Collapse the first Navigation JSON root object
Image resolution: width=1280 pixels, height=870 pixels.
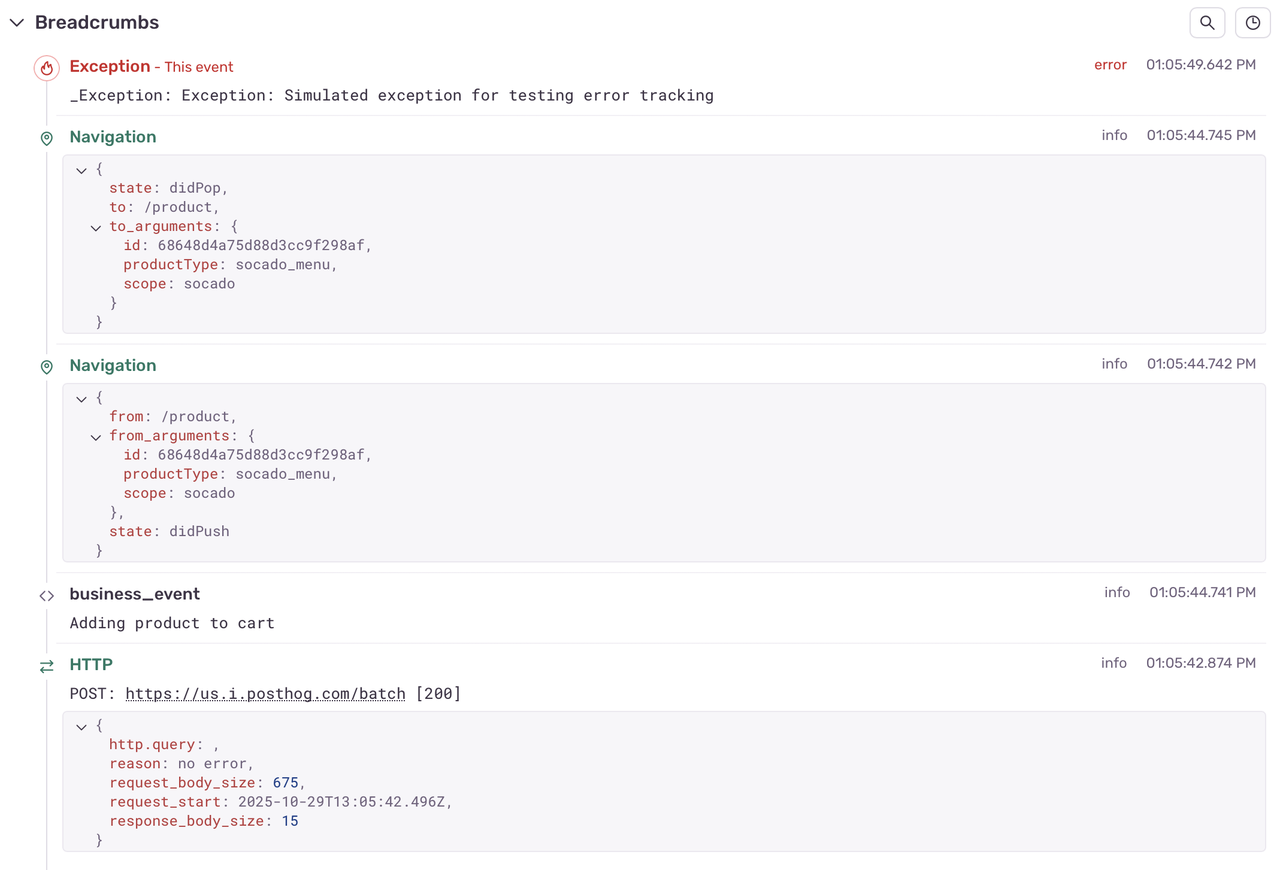82,170
